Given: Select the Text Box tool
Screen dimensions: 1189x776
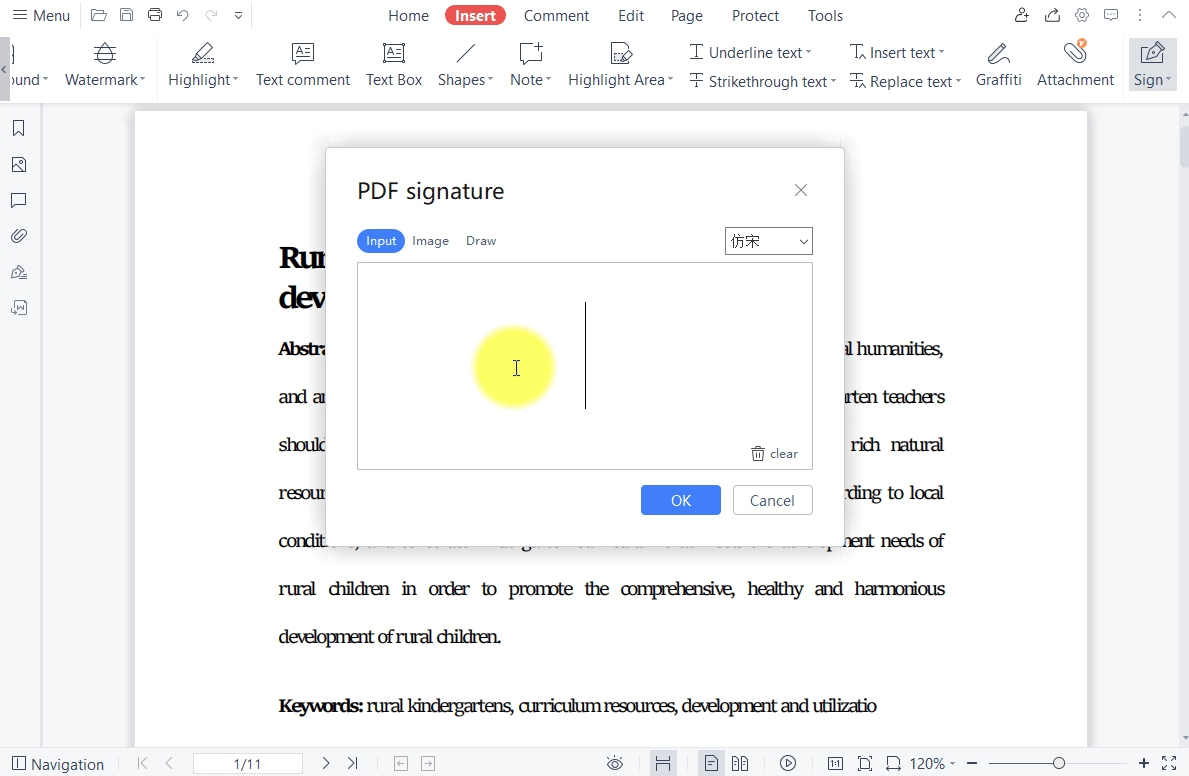Looking at the screenshot, I should 393,63.
